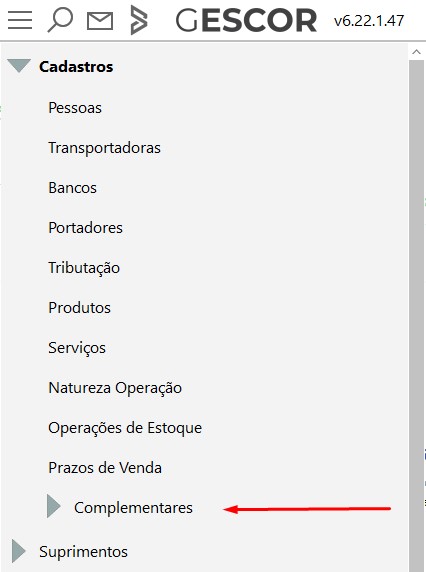Go to the Tributação entry

(84, 268)
